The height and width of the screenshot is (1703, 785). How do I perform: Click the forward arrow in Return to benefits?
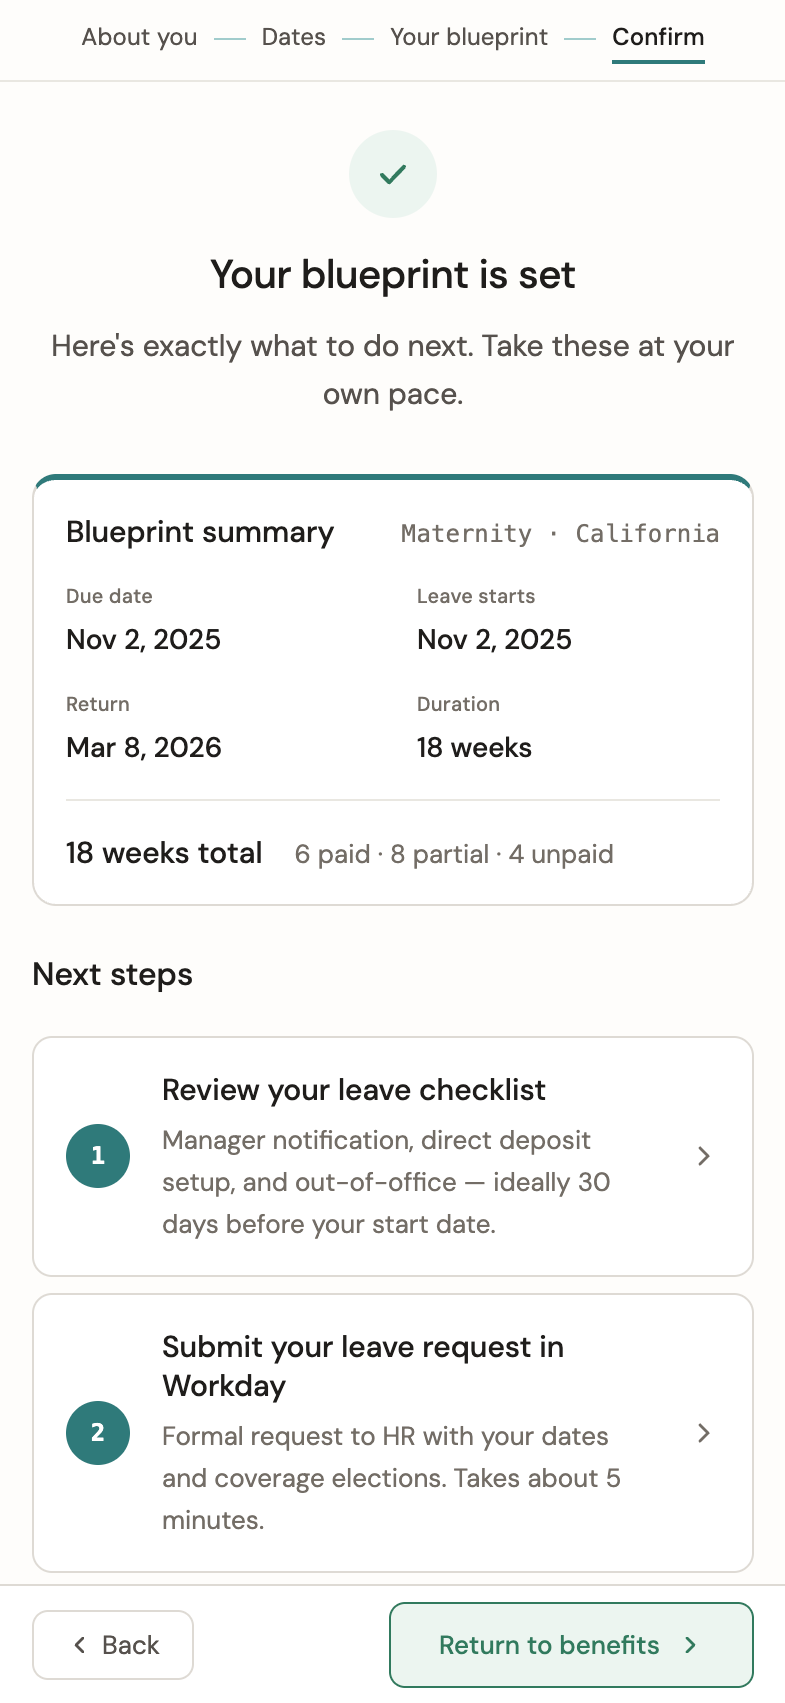point(692,1644)
